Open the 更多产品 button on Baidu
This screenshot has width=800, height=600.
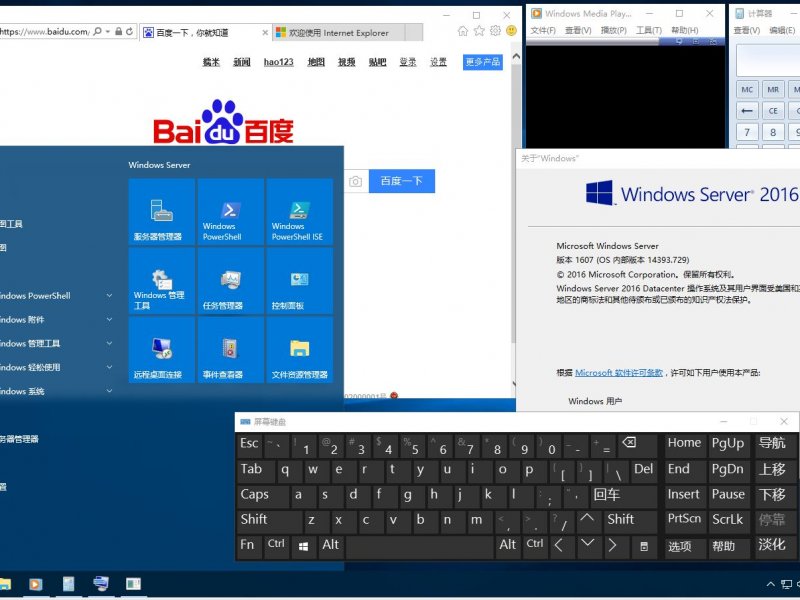point(483,62)
